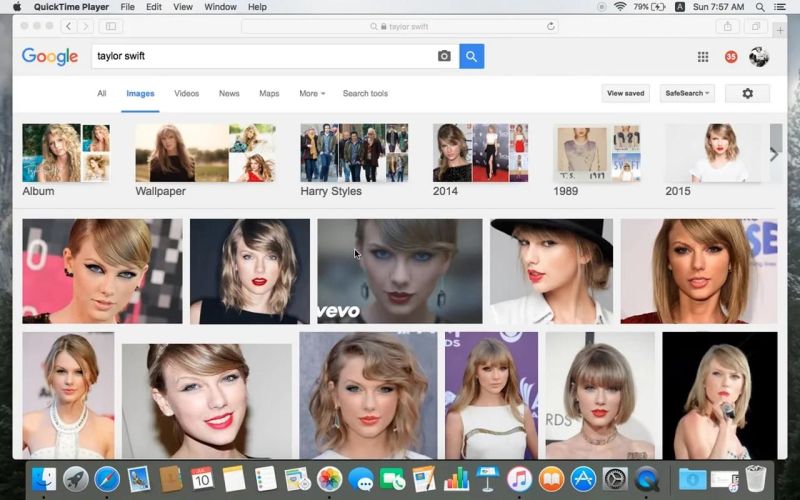
Task: Open Numbers from the dock
Action: tap(456, 480)
